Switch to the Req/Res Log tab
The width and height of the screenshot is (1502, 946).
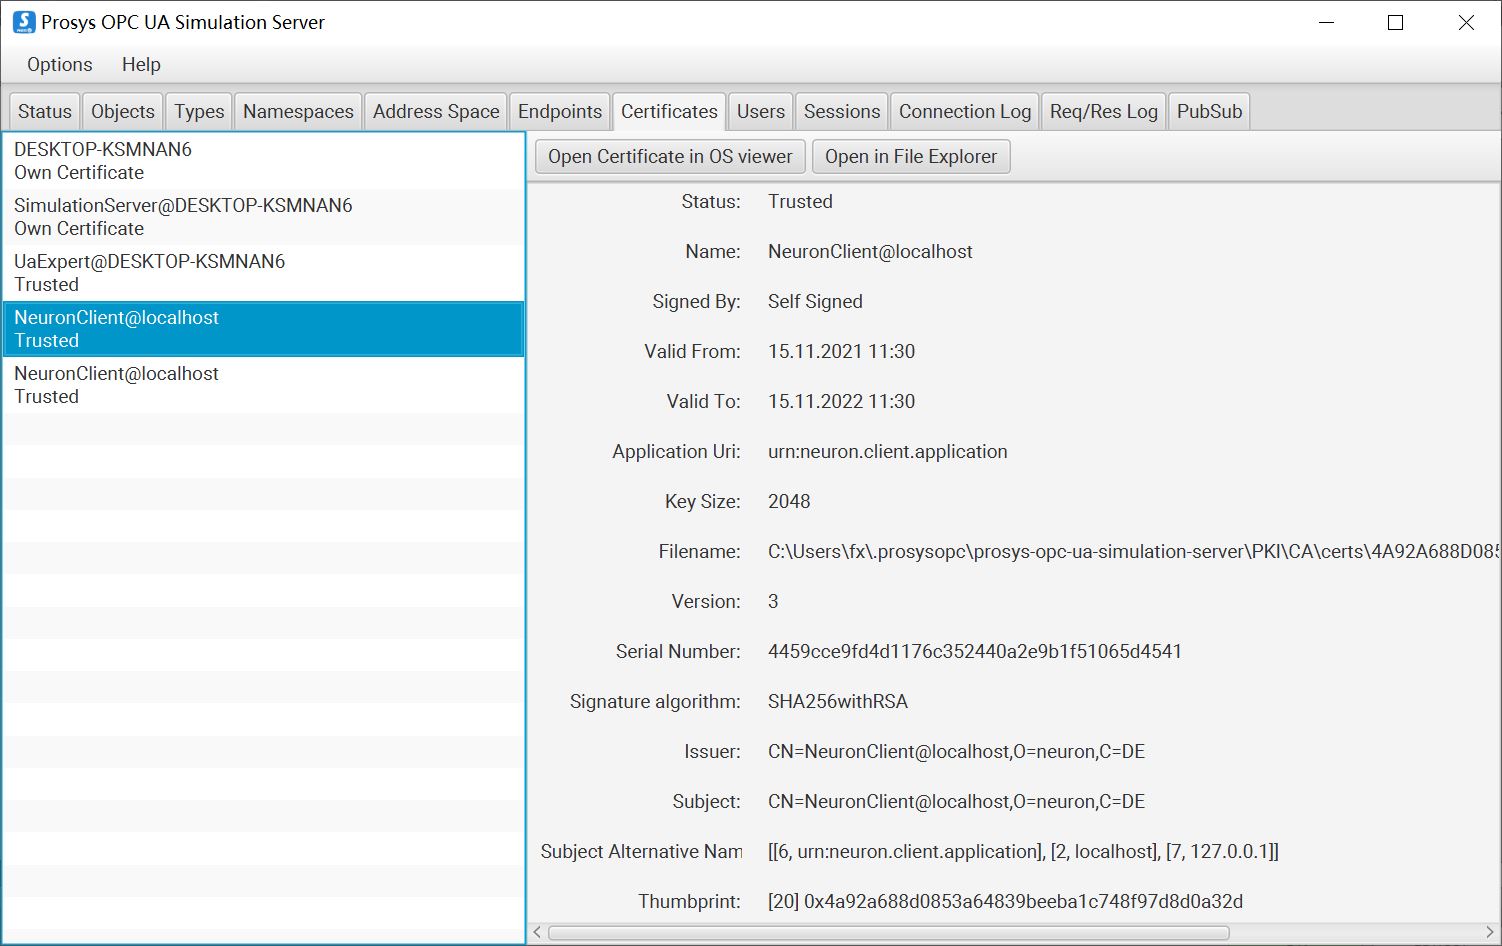tap(1103, 111)
